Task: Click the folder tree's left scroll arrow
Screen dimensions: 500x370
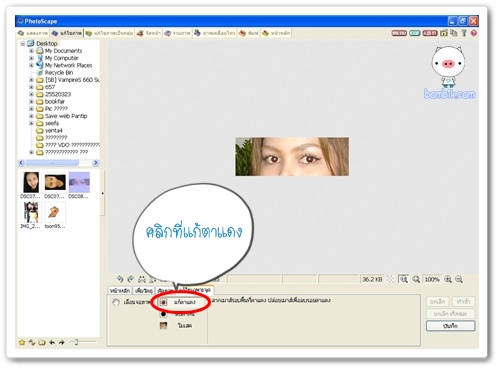Action: pos(21,163)
